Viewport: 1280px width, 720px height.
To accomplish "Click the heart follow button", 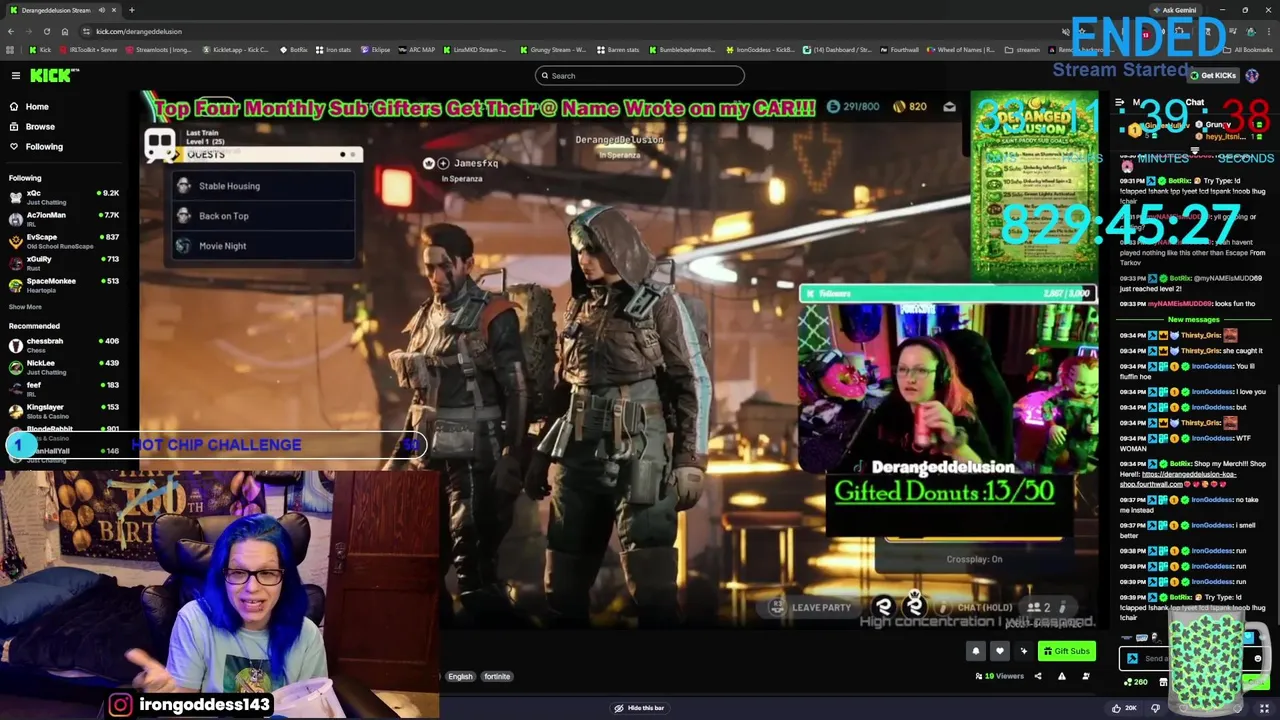I will click(x=999, y=651).
